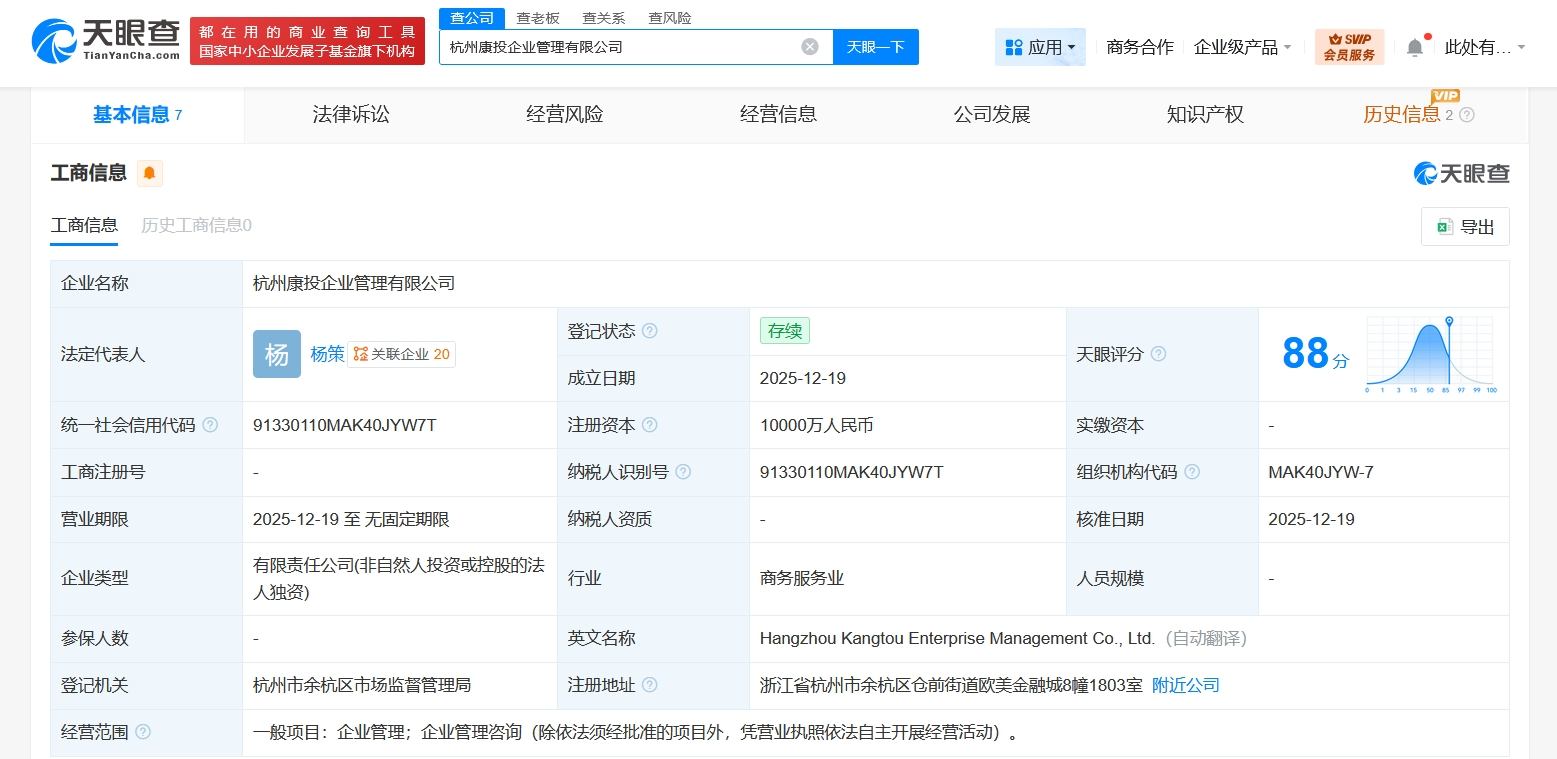The image size is (1557, 759).
Task: Click the blue avatar for 杨策
Action: tap(277, 354)
